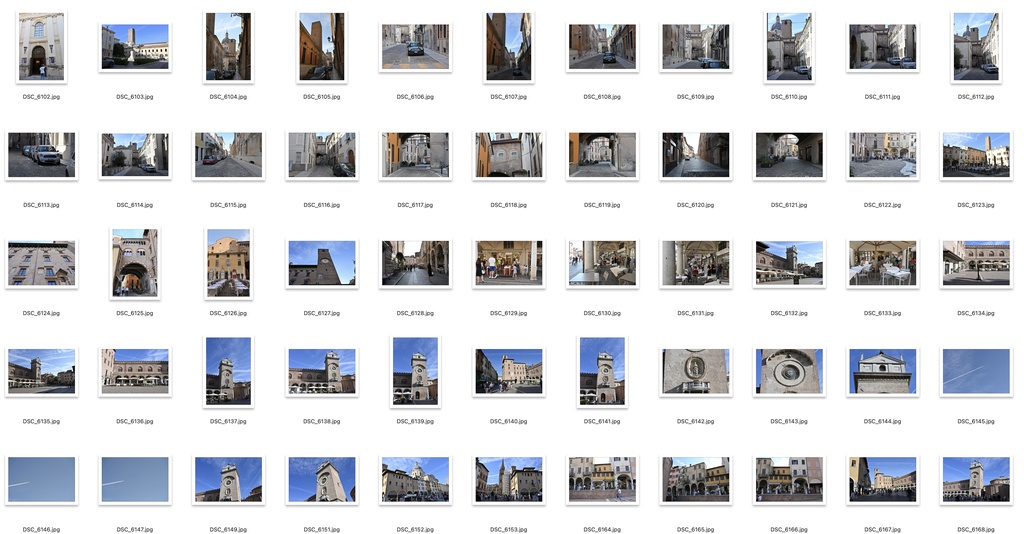
Task: Click the file name DSC_6147.jpg
Action: [x=135, y=529]
